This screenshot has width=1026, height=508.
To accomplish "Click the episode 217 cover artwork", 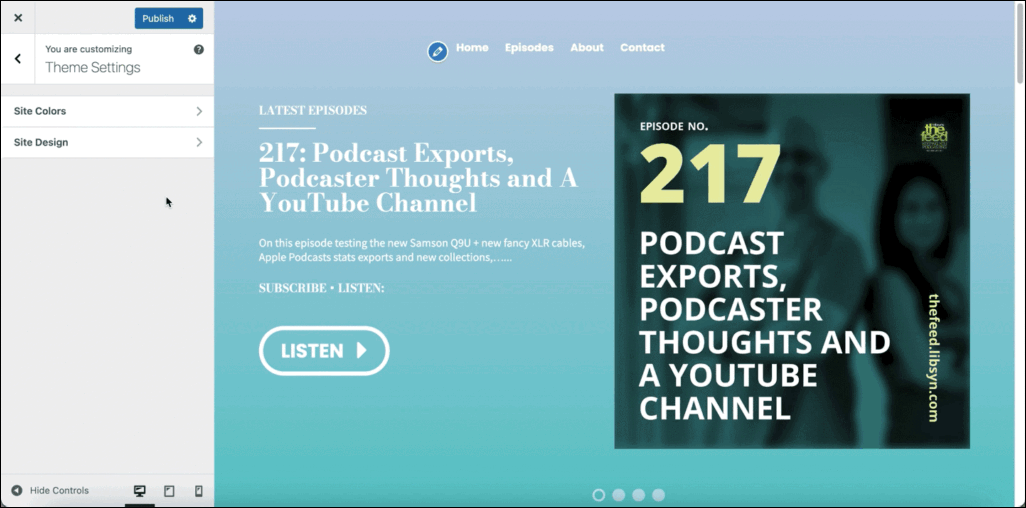I will 792,271.
